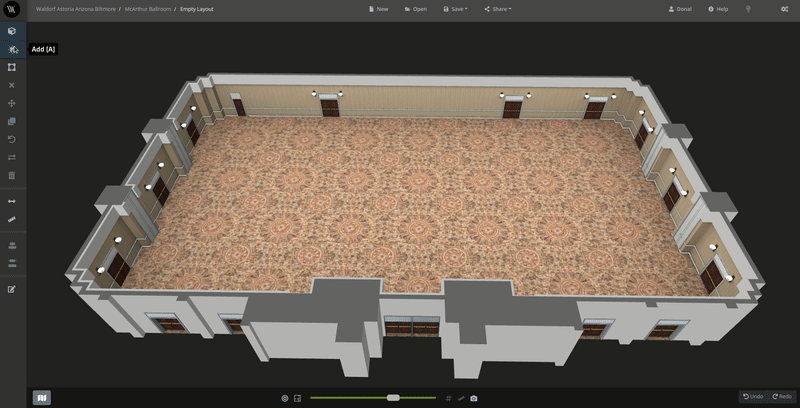Image resolution: width=800 pixels, height=408 pixels.
Task: Click Waldorf Astoria Arizona Biltmore breadcrumb
Action: (76, 9)
